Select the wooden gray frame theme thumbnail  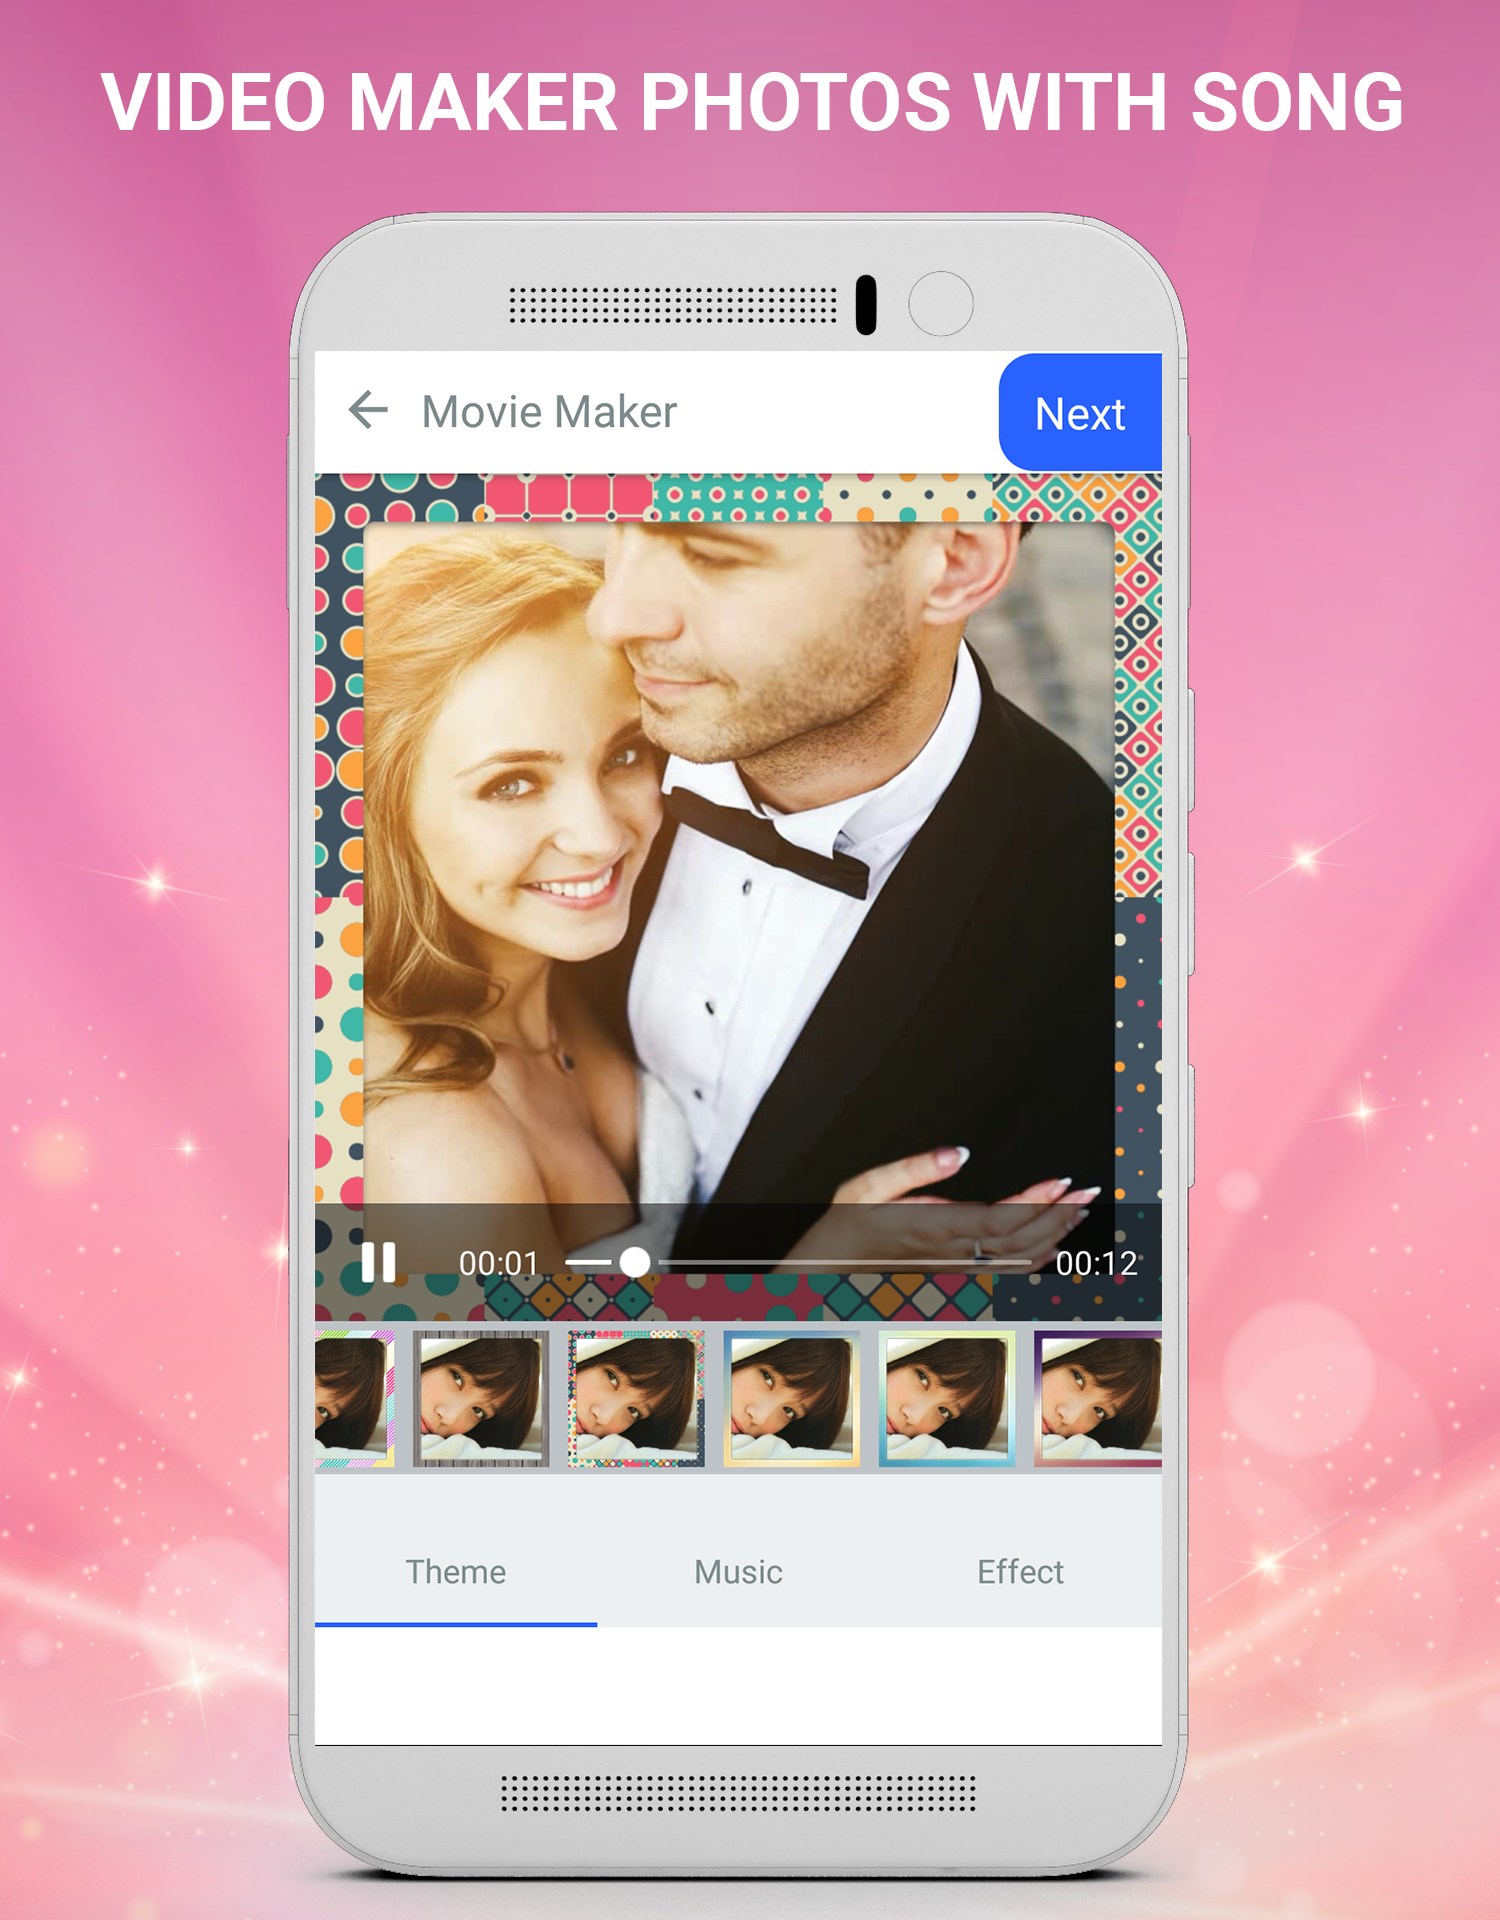click(x=481, y=1398)
